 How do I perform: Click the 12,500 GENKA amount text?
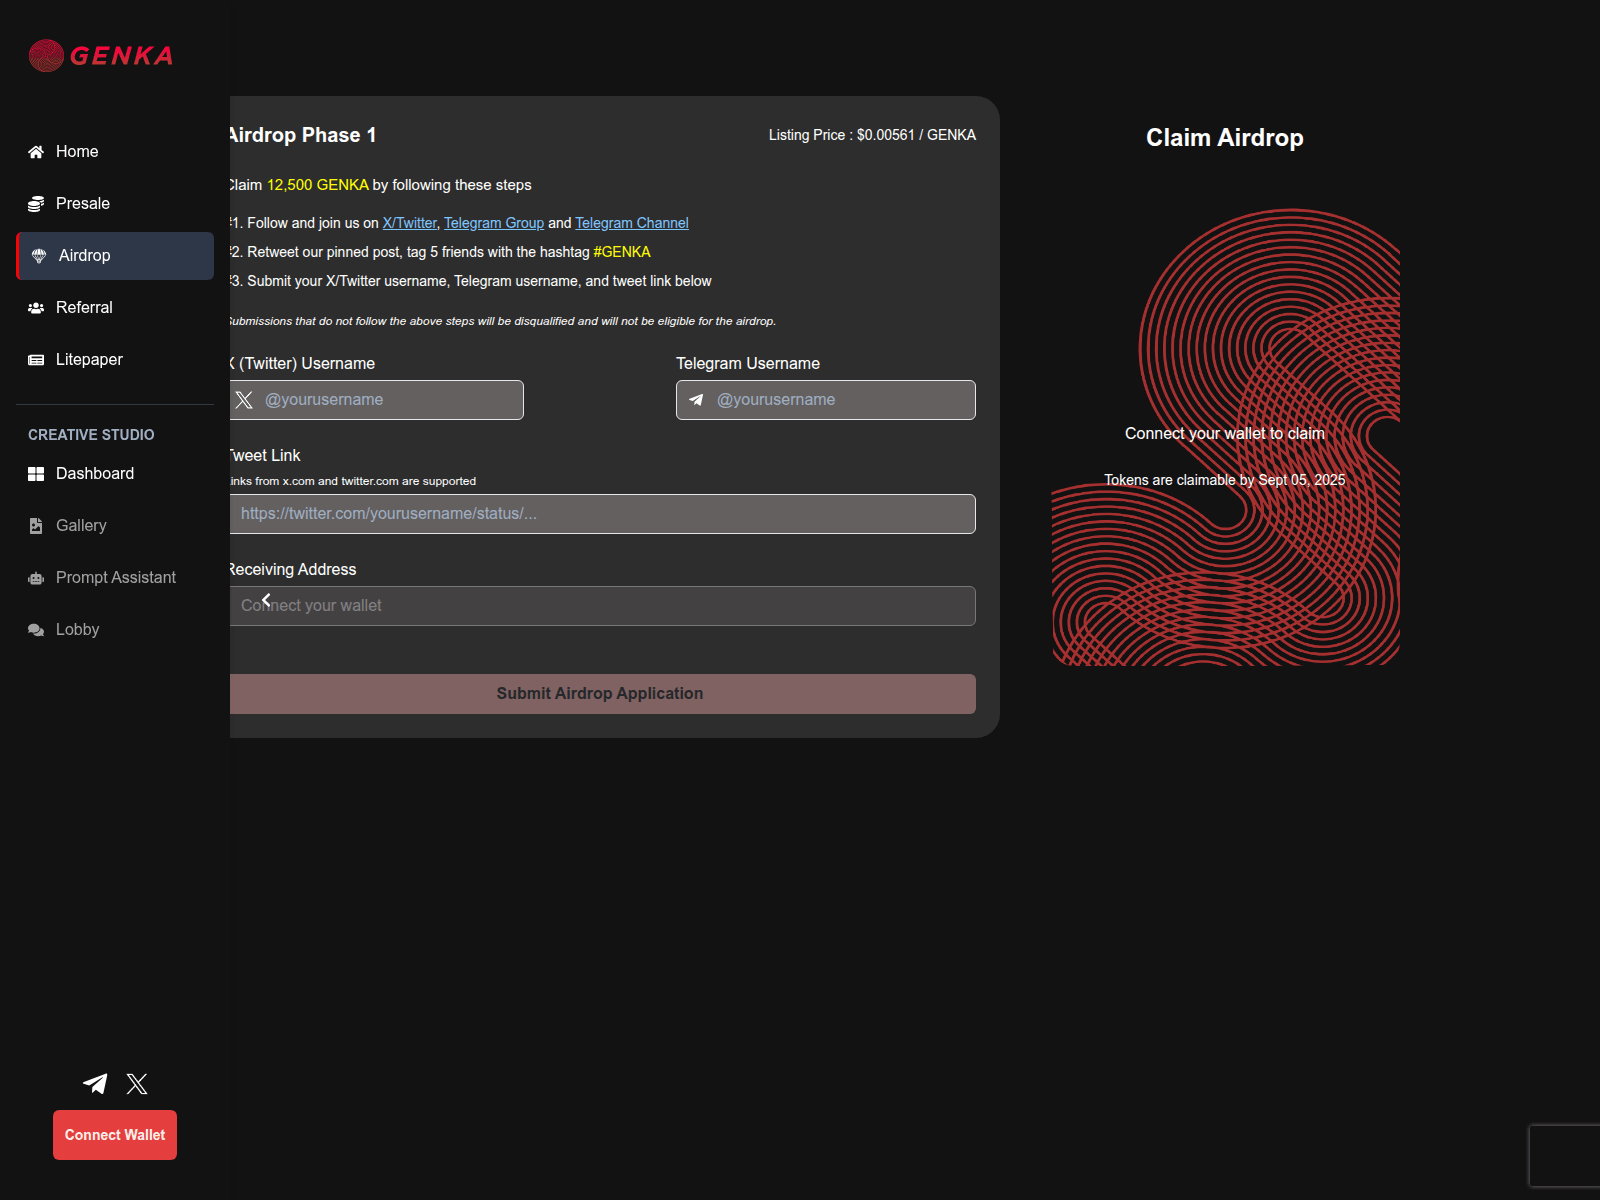(318, 185)
